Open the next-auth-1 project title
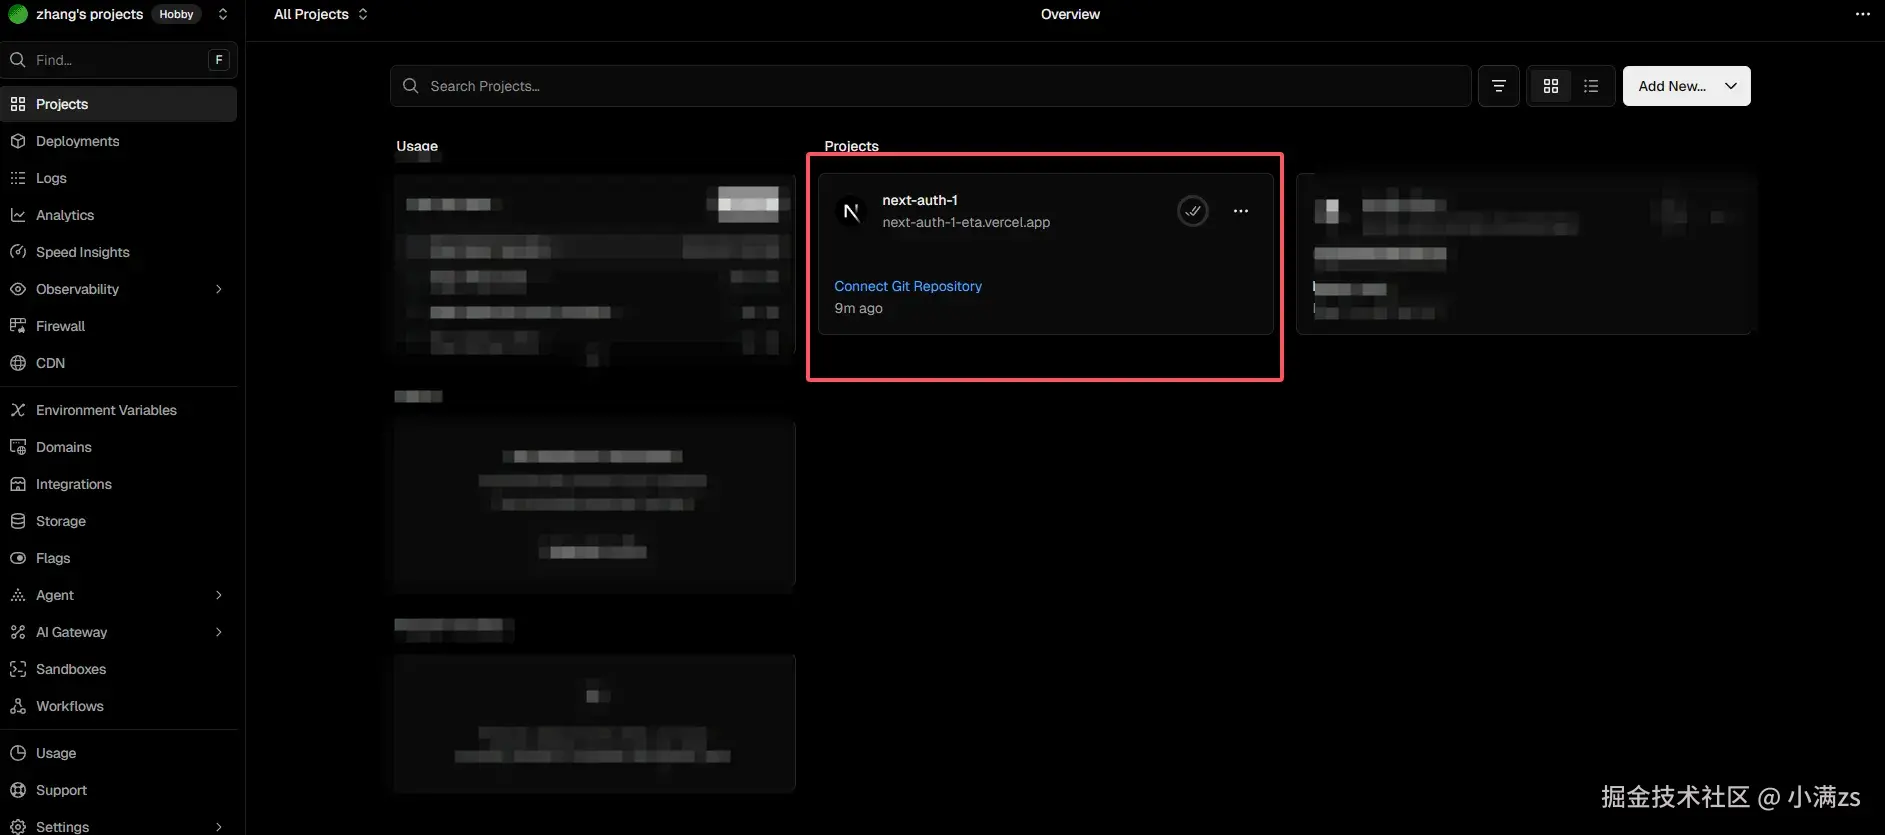Screen dimensions: 1885x835 (x=920, y=200)
